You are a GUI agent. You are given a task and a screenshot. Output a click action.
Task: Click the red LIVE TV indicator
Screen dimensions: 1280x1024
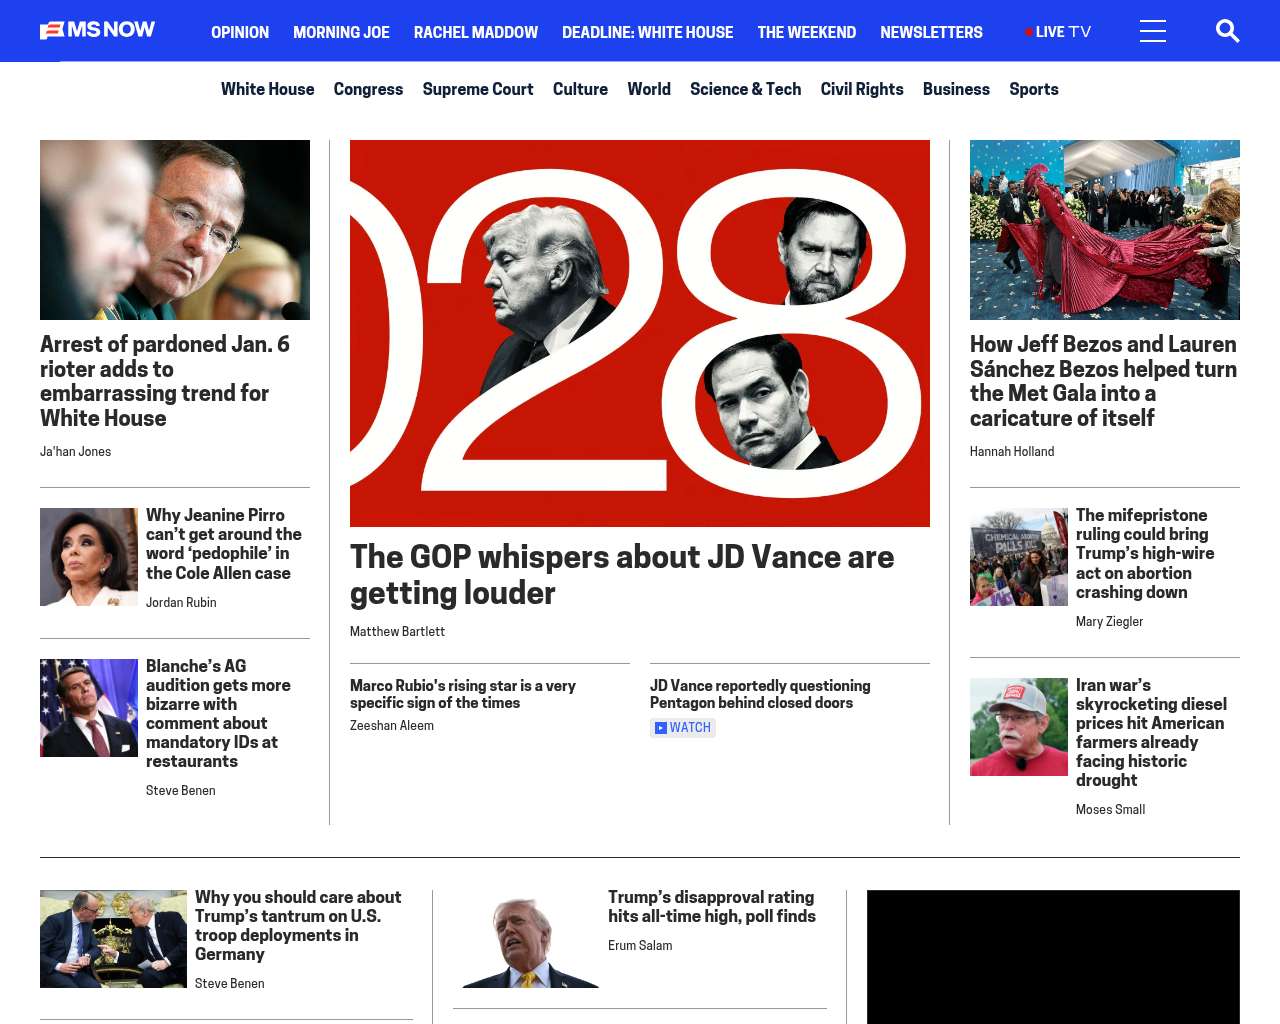click(1058, 32)
